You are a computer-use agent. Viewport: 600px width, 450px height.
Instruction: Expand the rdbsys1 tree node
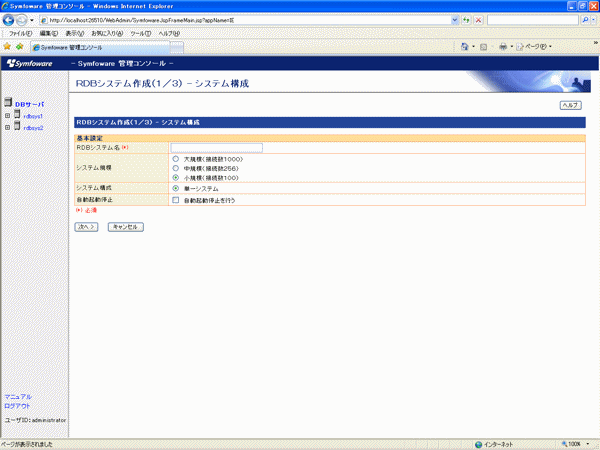(x=7, y=116)
